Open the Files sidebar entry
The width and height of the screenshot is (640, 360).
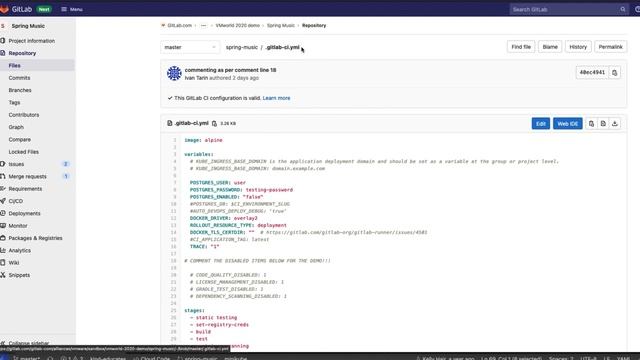click(x=15, y=65)
